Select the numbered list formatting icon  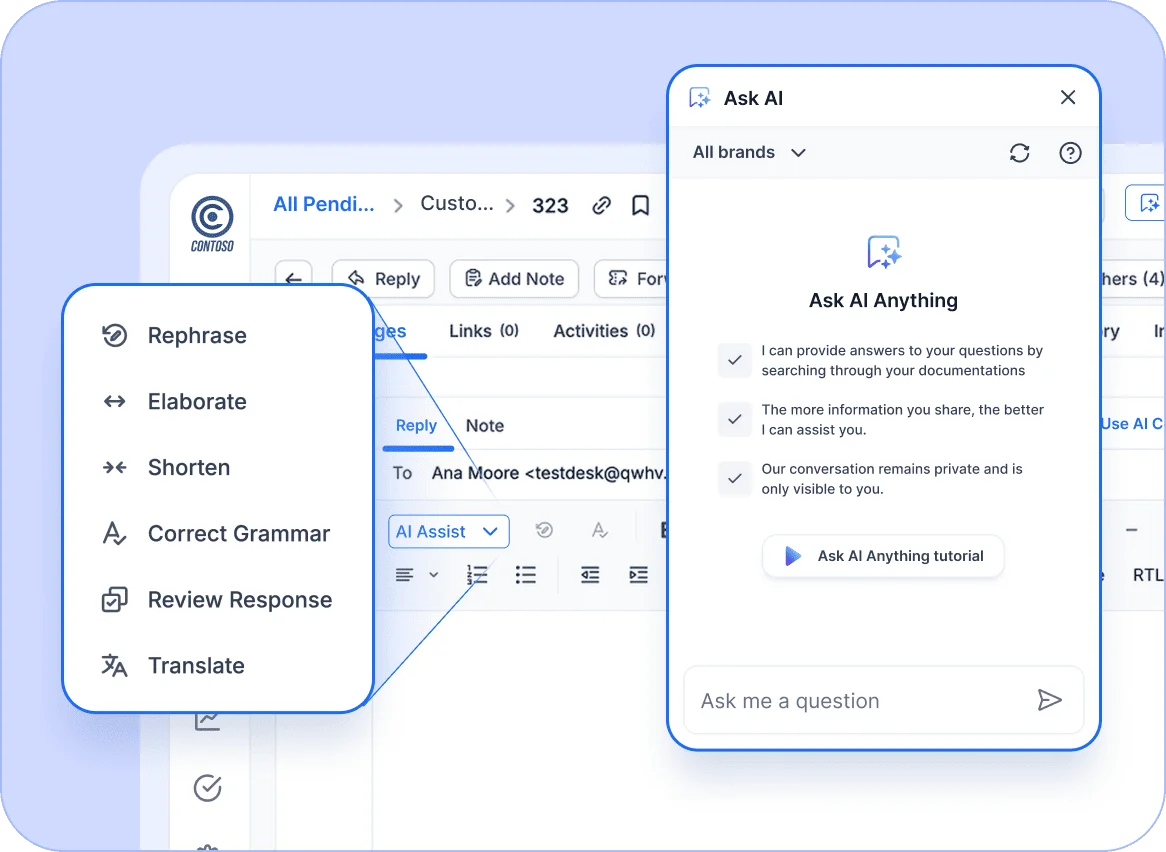click(x=477, y=575)
